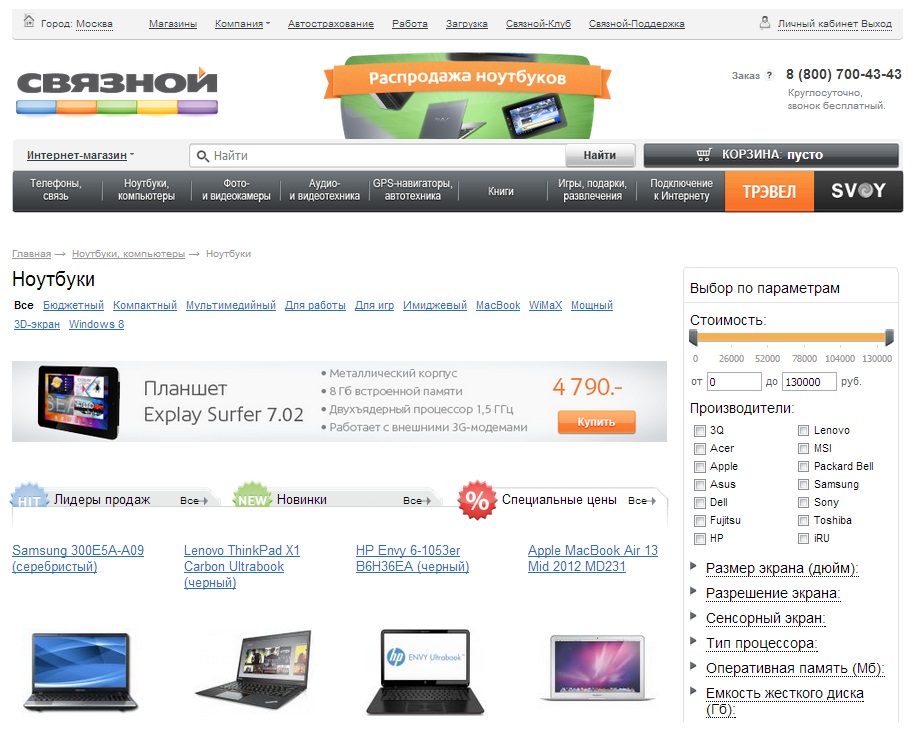Expand the Тип процессора filter section
Screen dimensions: 916x746
click(x=761, y=643)
